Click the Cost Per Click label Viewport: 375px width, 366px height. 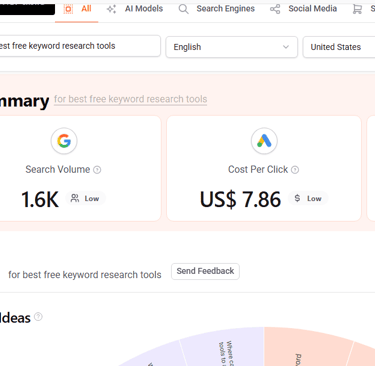258,170
